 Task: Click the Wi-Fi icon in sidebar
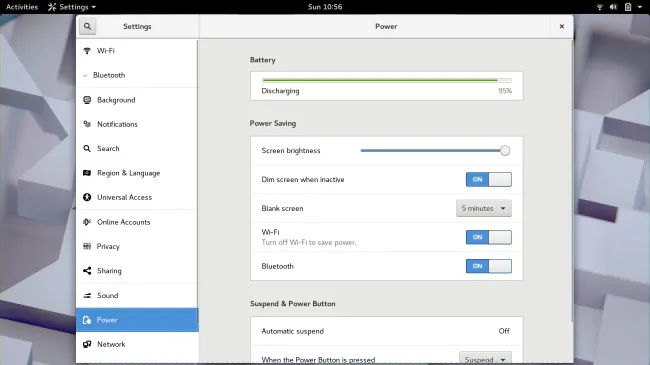click(87, 51)
